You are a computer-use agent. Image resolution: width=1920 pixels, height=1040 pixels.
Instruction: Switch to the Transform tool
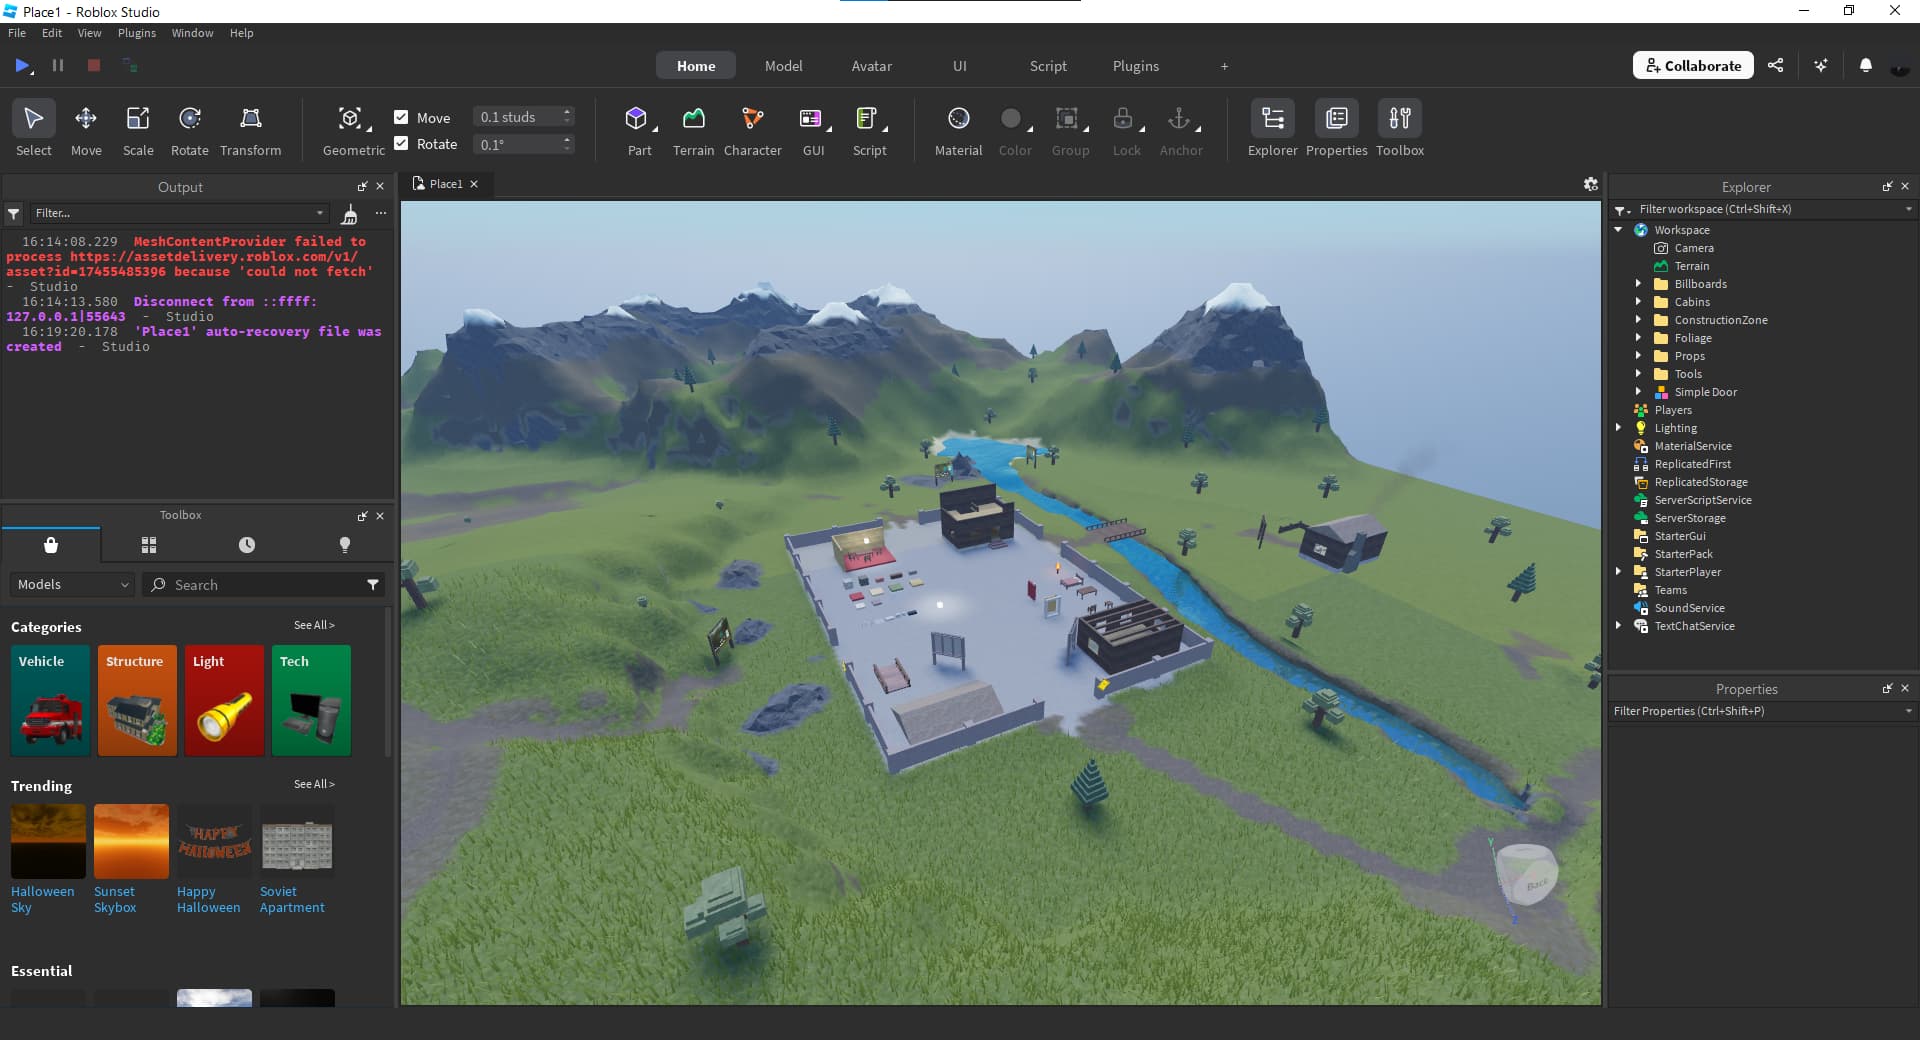point(251,129)
